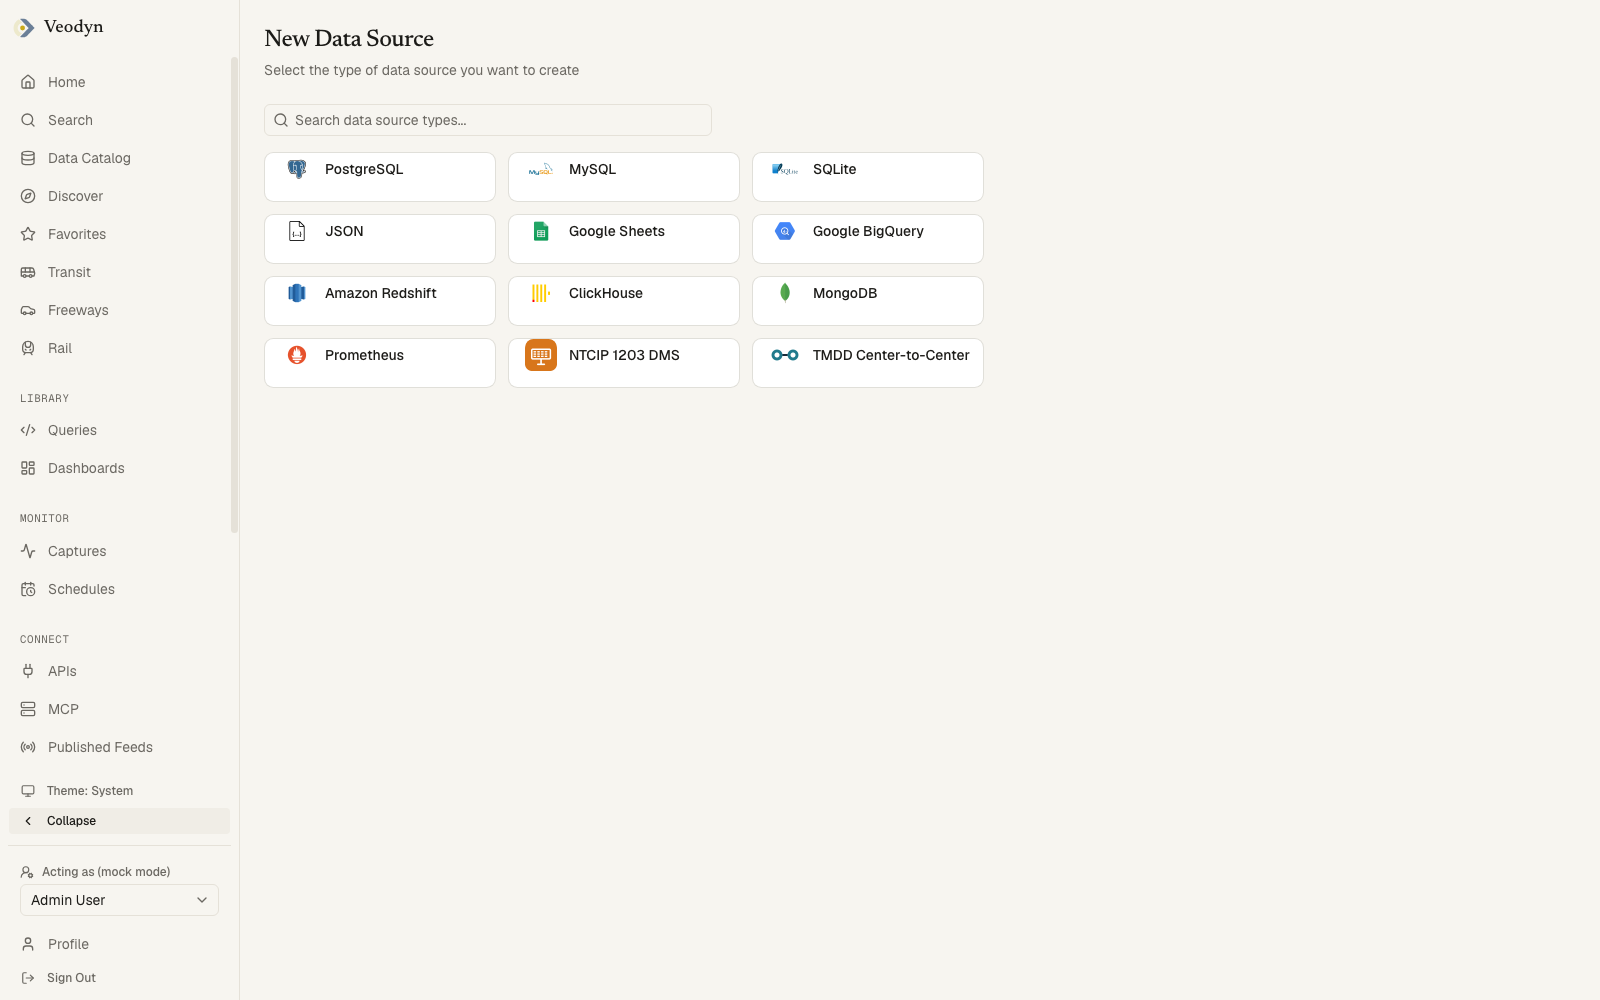
Task: Open Dashboards in Library section
Action: point(119,468)
